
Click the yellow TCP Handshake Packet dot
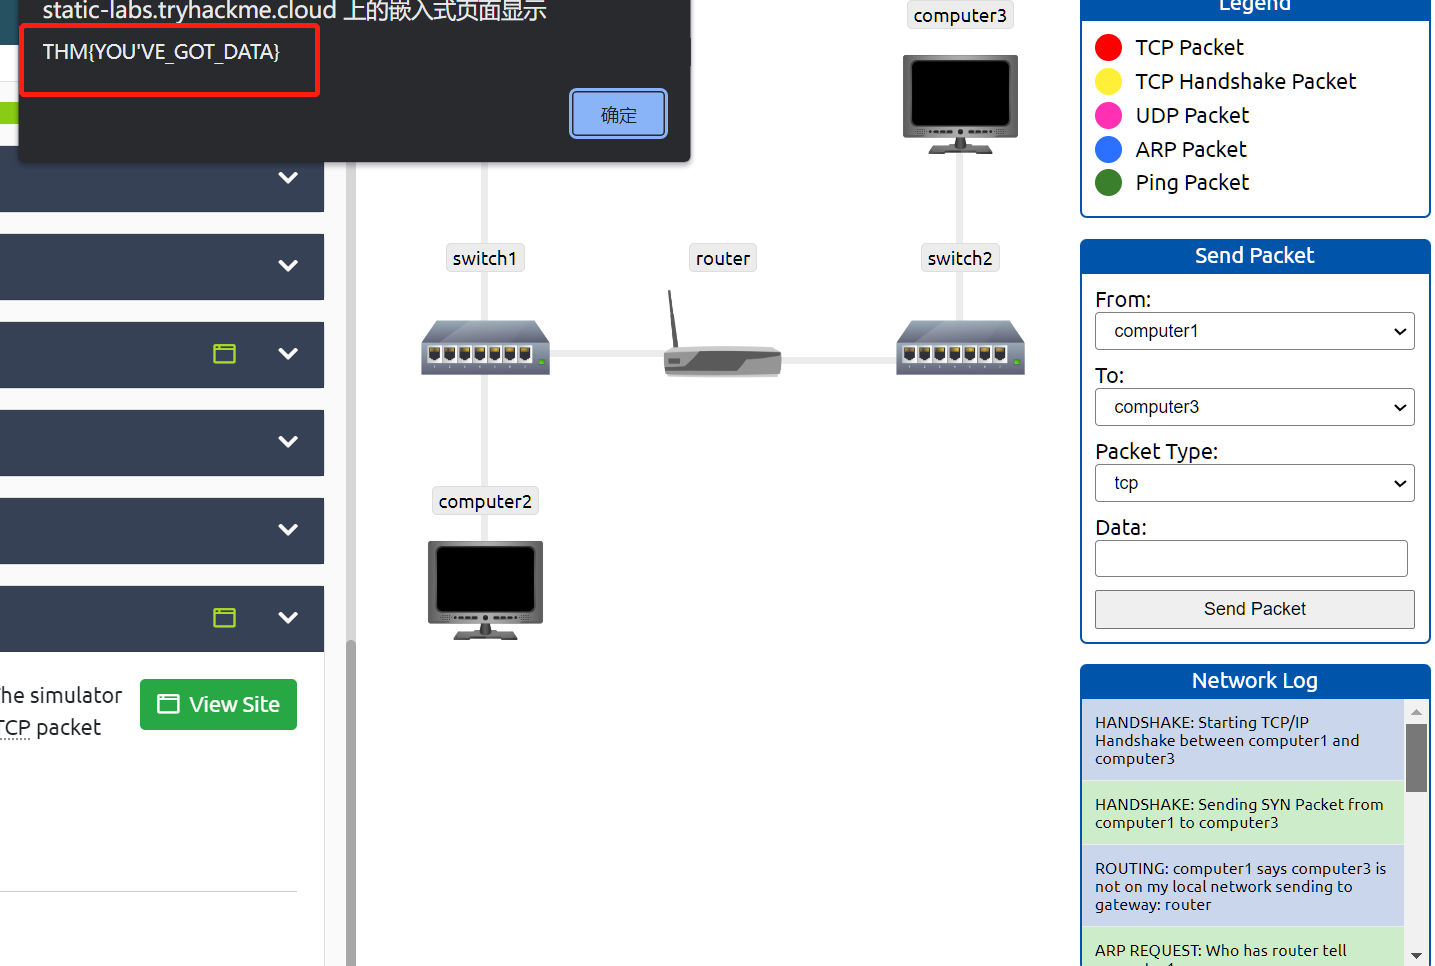coord(1108,82)
